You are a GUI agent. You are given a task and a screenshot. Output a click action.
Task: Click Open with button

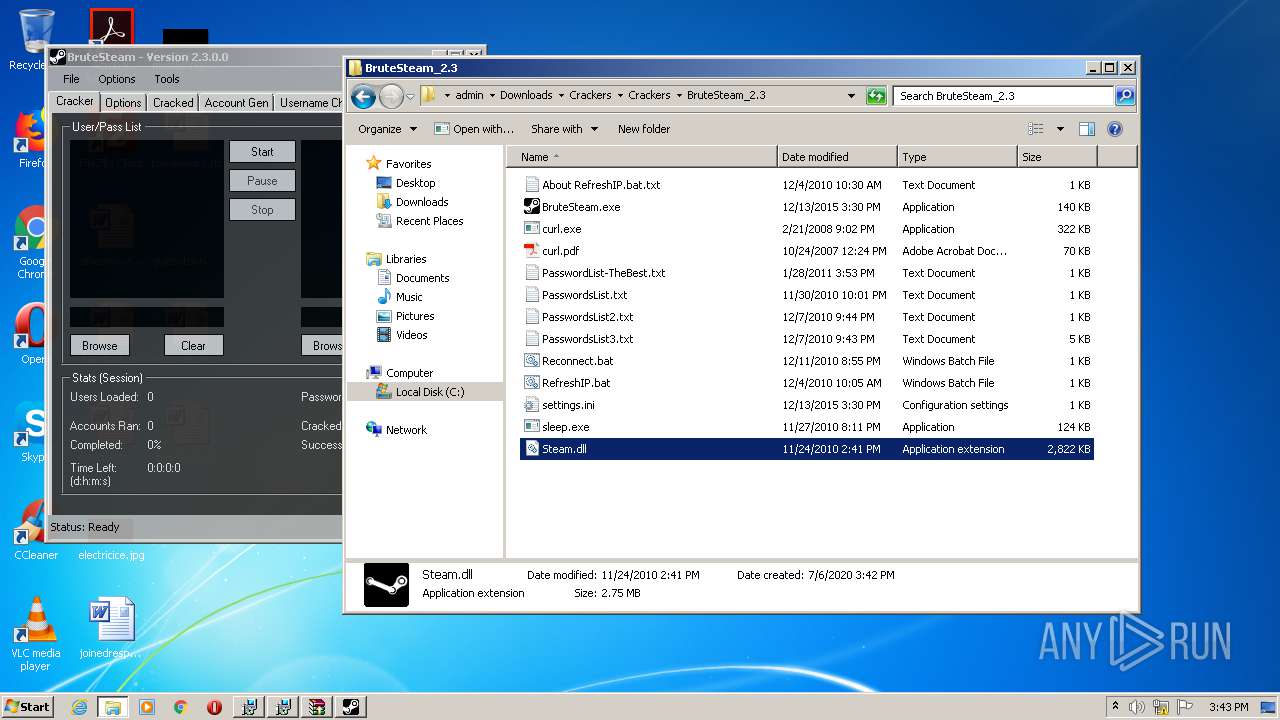coord(474,129)
